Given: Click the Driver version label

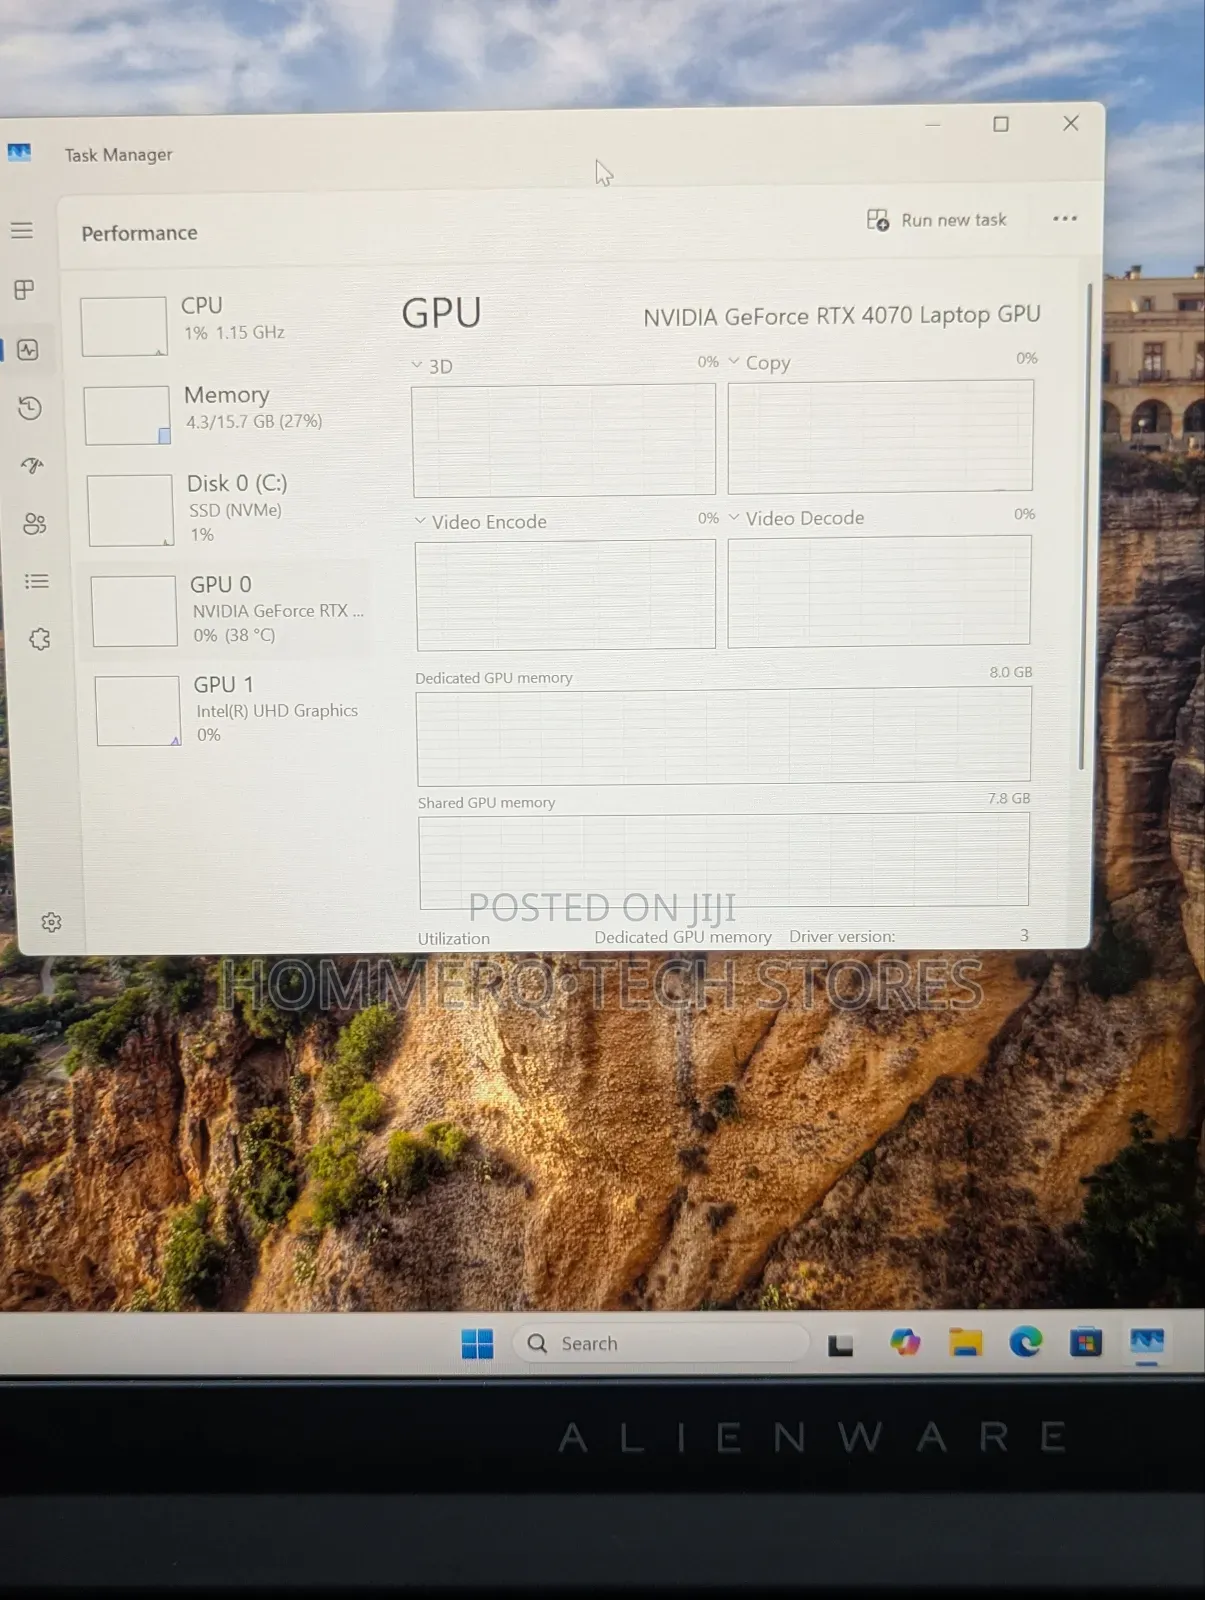Looking at the screenshot, I should (842, 937).
